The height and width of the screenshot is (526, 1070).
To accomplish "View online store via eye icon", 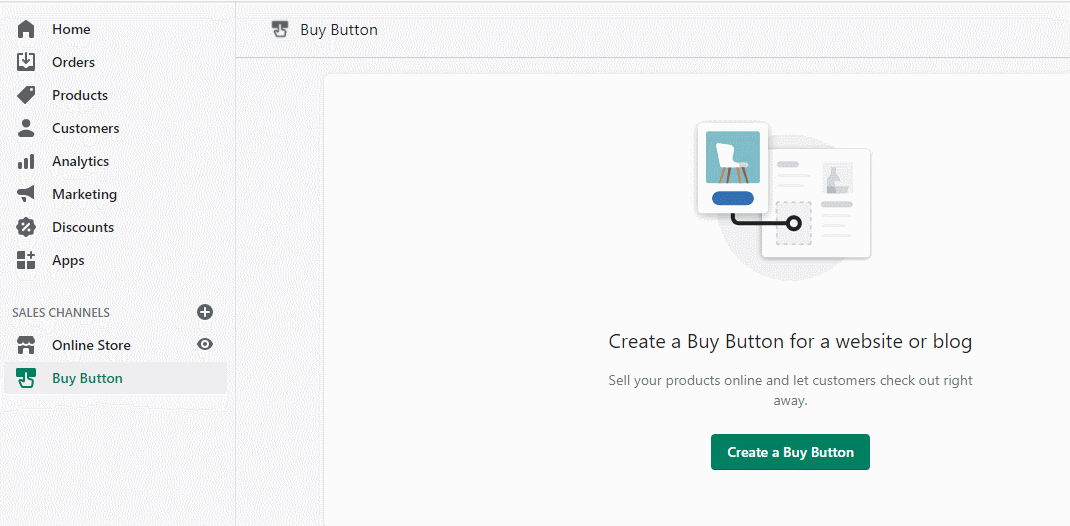I will coord(205,344).
